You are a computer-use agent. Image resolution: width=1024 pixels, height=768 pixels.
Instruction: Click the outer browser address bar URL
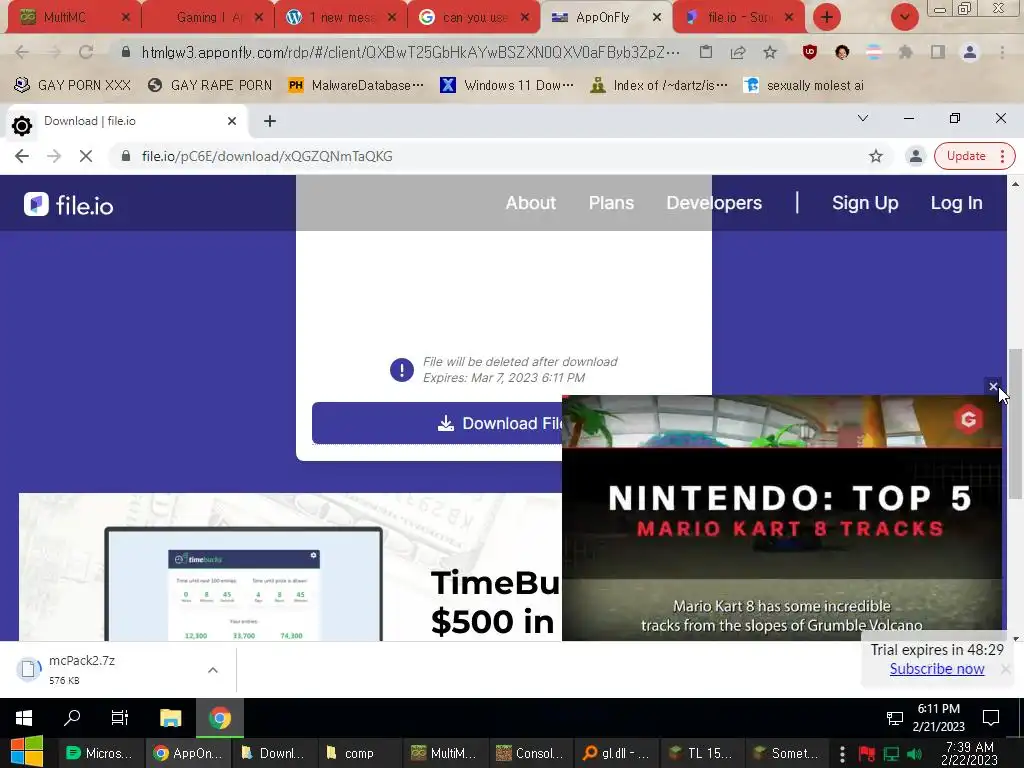(410, 52)
